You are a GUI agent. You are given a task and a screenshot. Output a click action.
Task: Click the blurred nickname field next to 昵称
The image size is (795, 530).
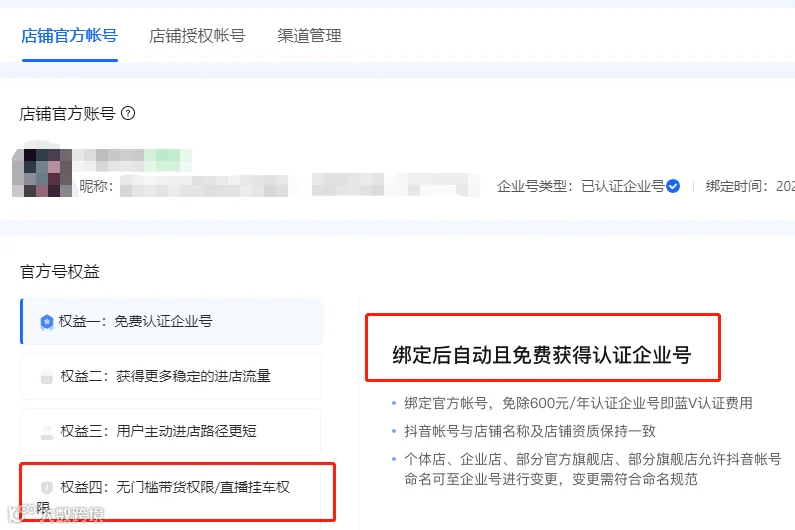click(299, 185)
